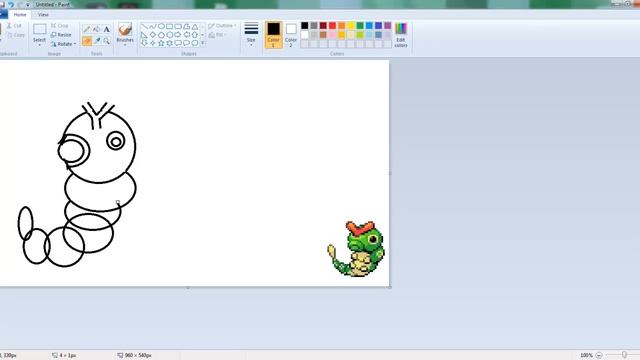
Task: Choose the Hexagon shape
Action: coord(169,35)
